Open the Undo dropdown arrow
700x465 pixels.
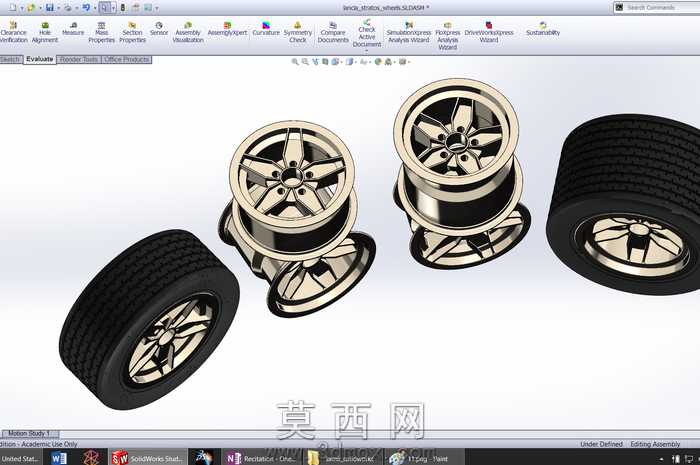(95, 8)
